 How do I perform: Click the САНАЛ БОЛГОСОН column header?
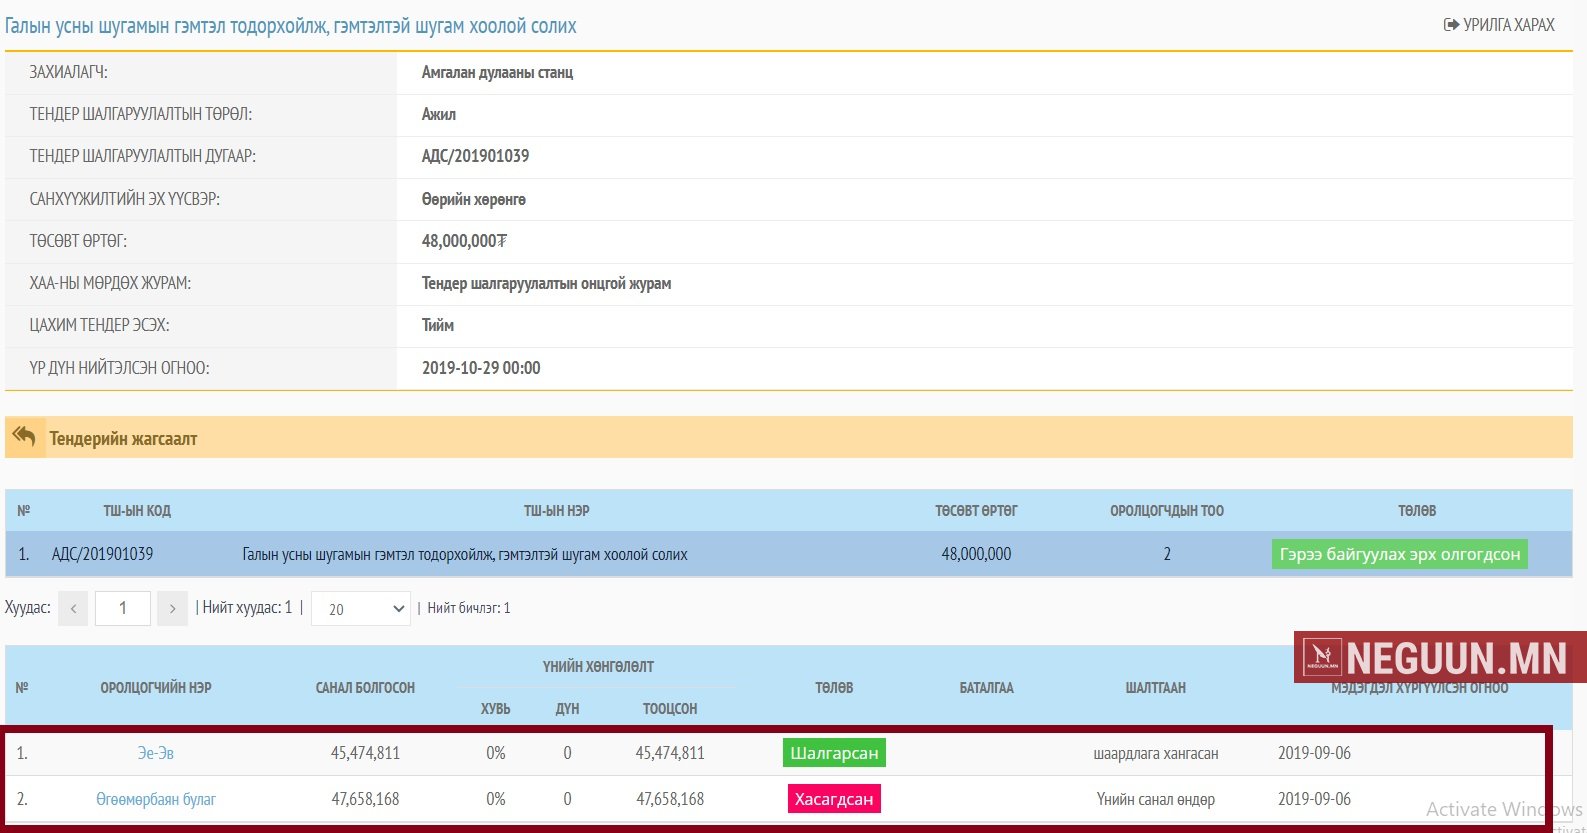[x=365, y=687]
